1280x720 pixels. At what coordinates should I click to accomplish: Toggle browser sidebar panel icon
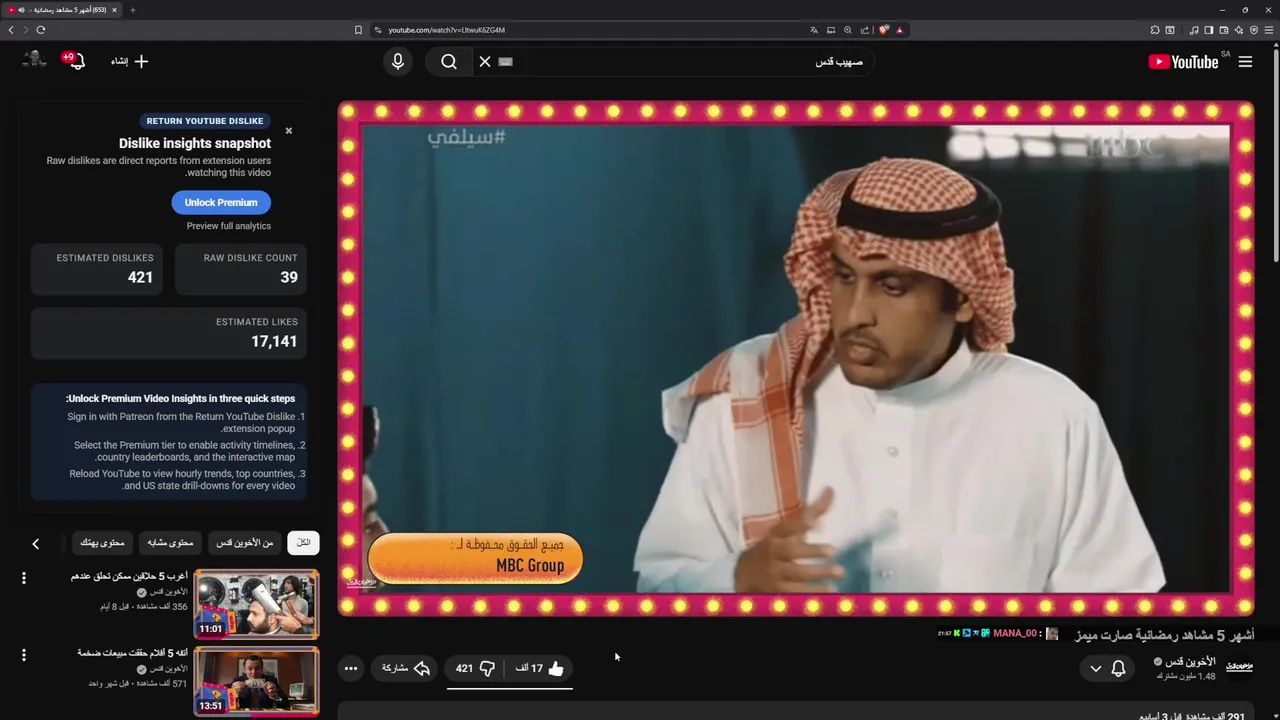1208,30
